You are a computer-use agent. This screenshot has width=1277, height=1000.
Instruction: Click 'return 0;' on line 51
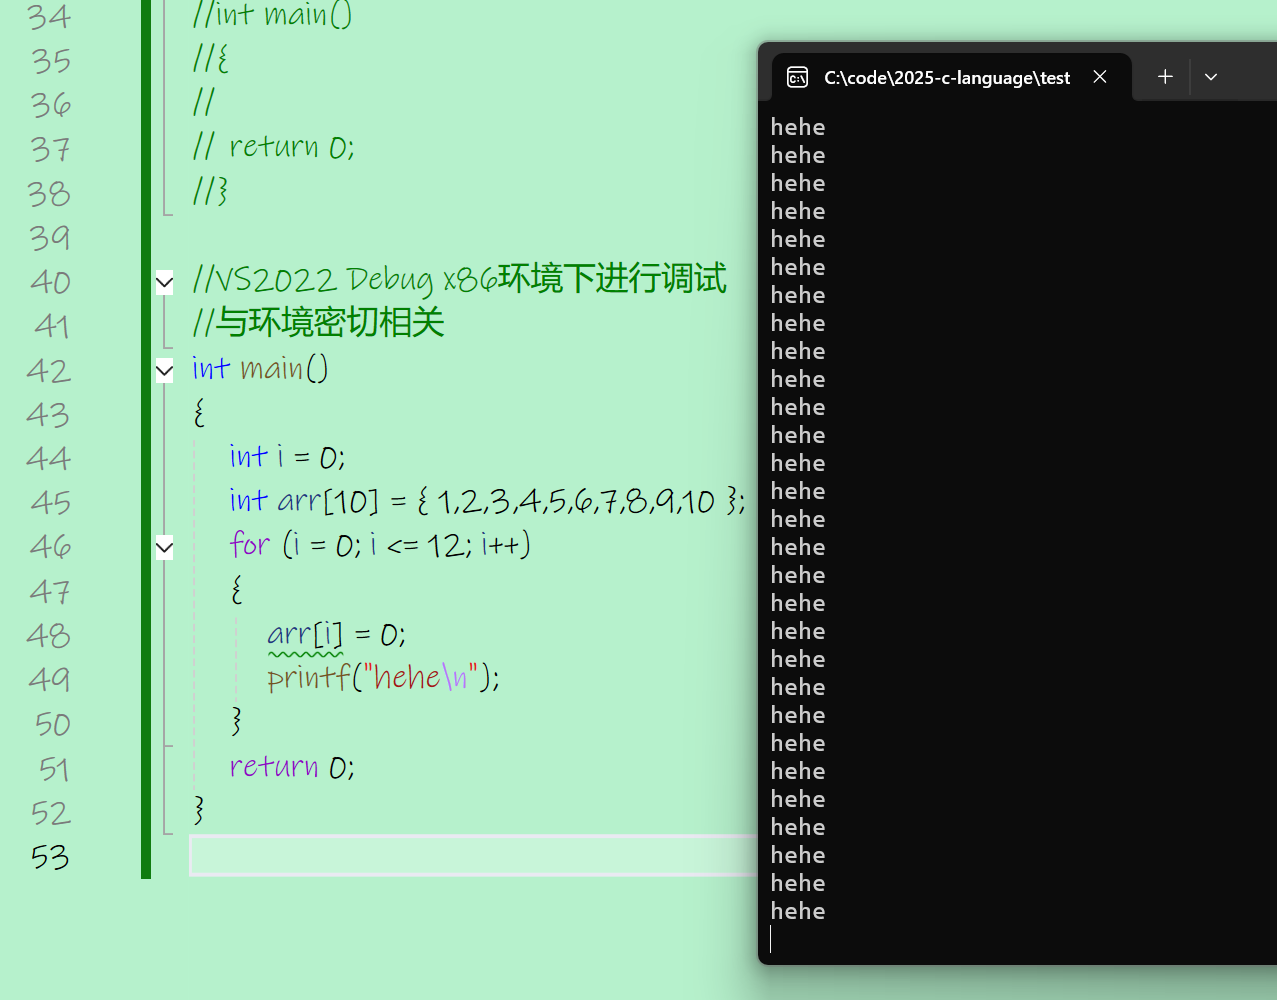pyautogui.click(x=291, y=767)
